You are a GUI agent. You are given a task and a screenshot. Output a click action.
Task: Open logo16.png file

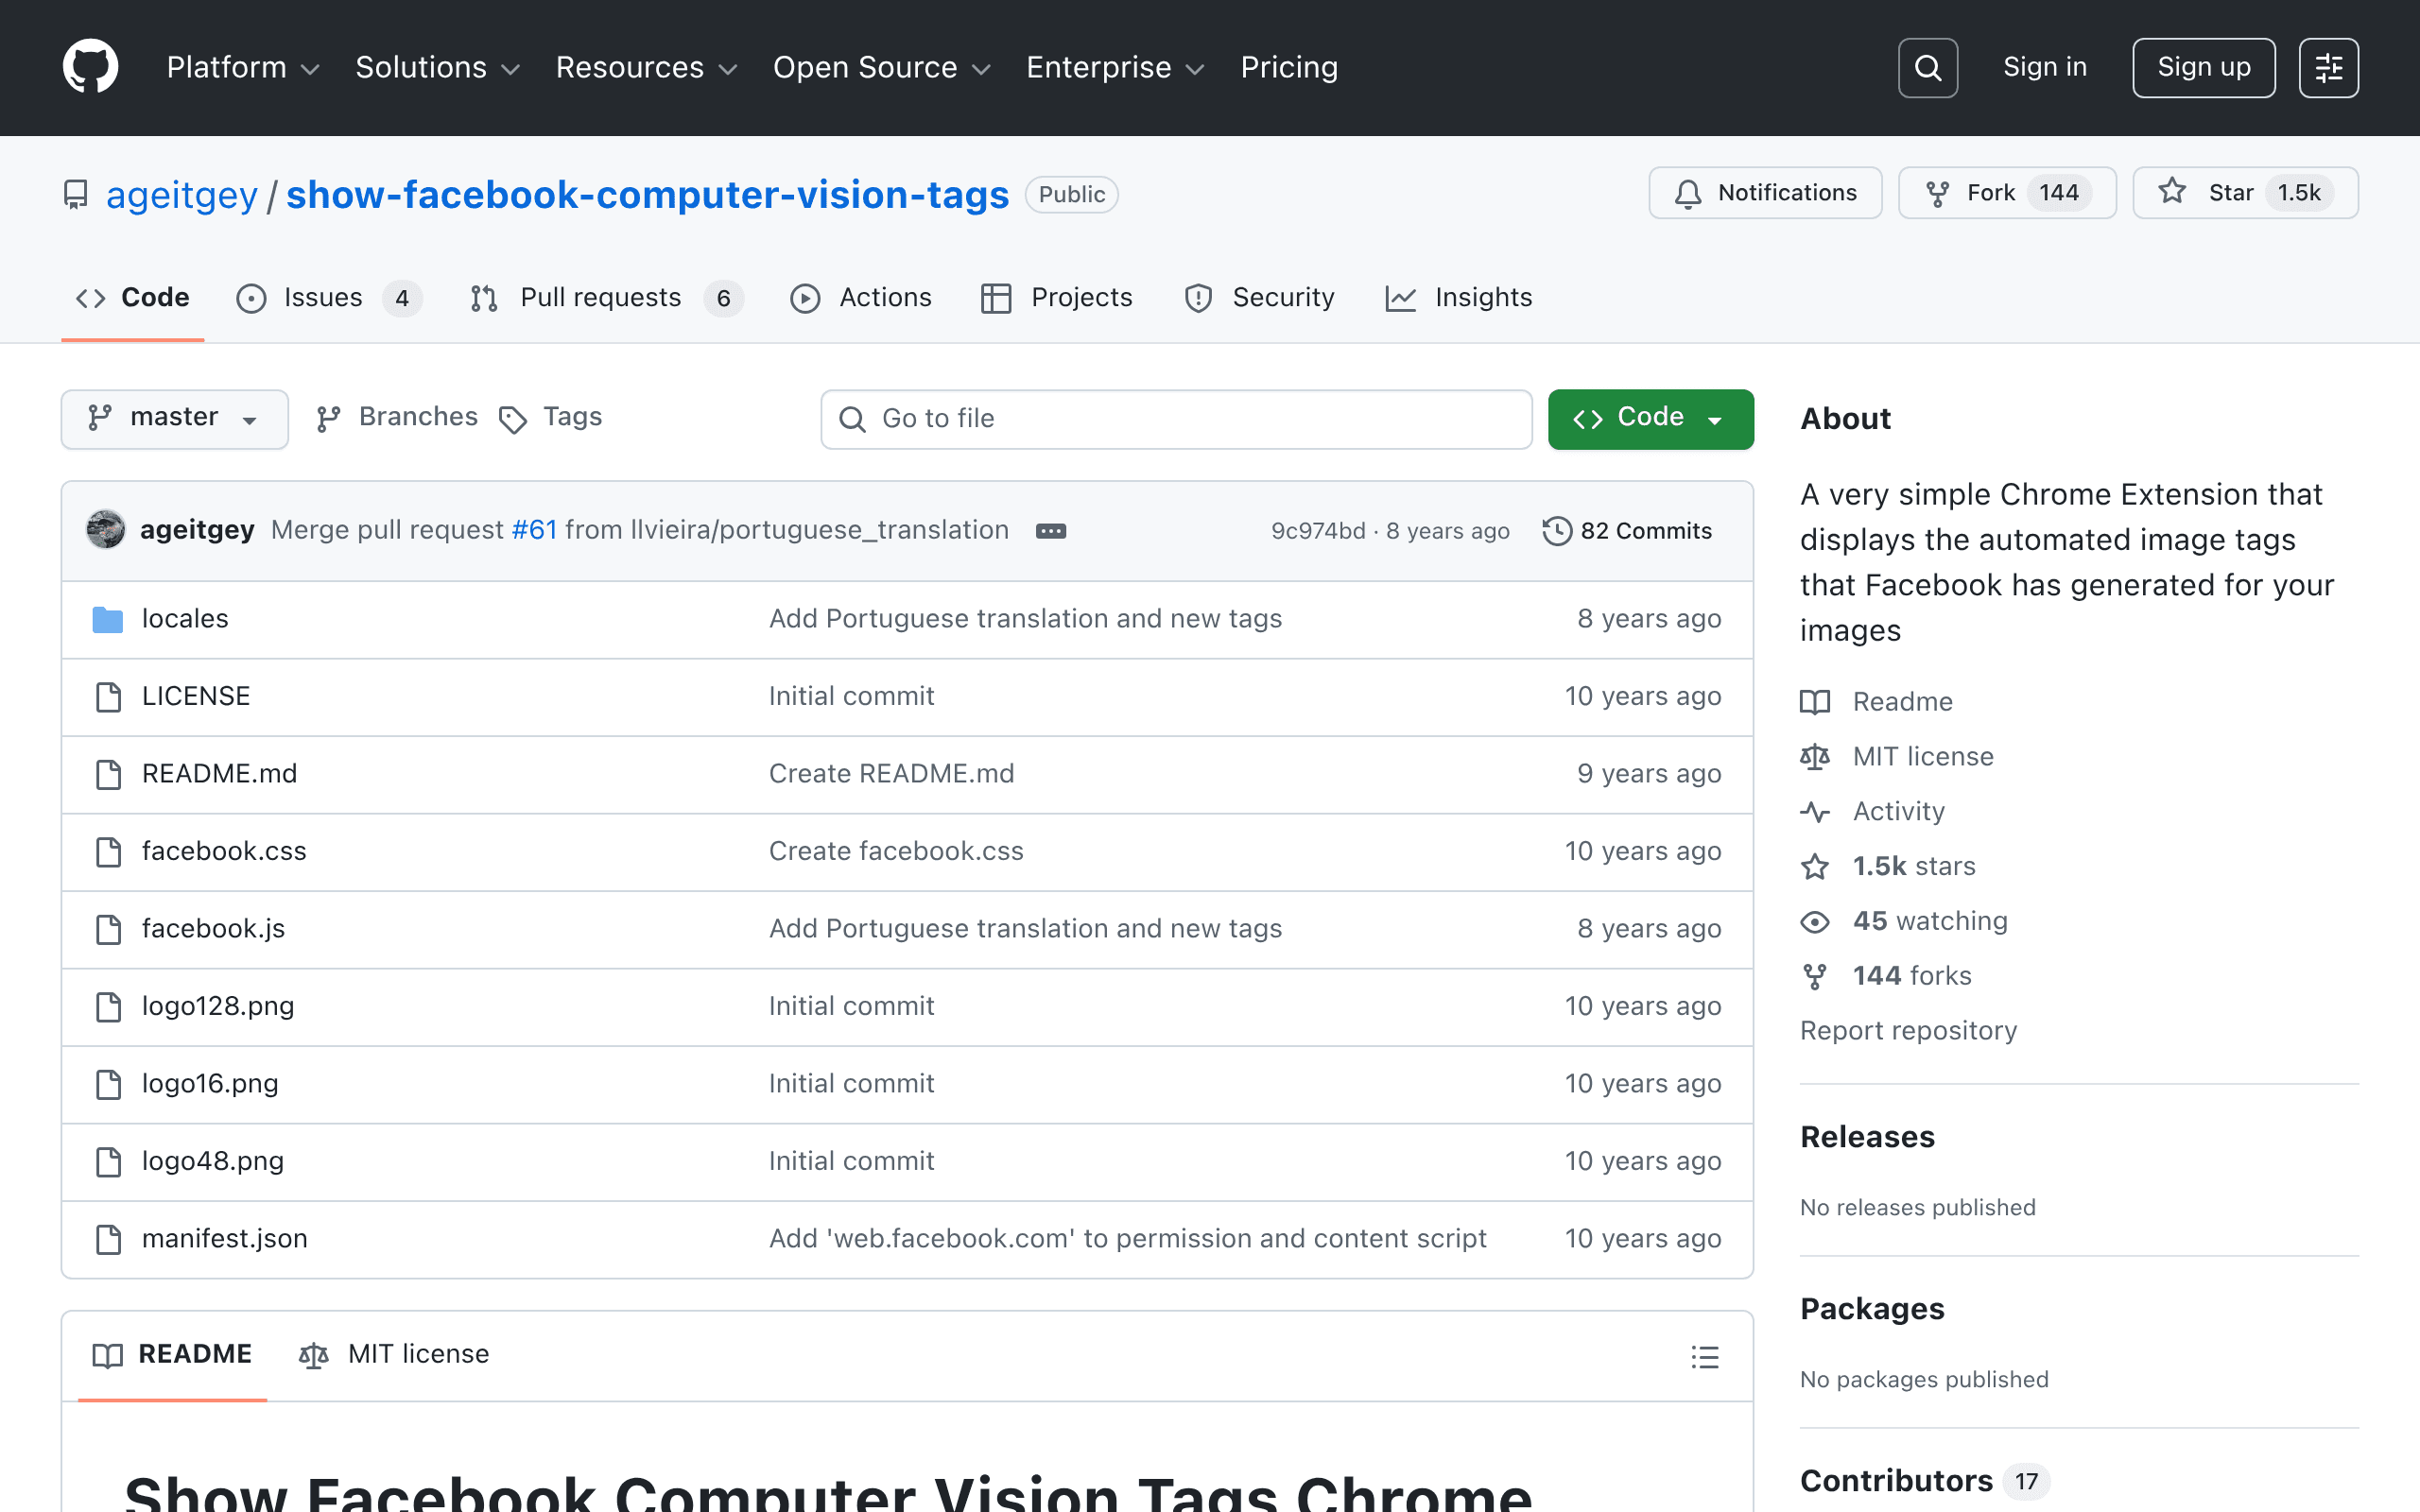210,1084
